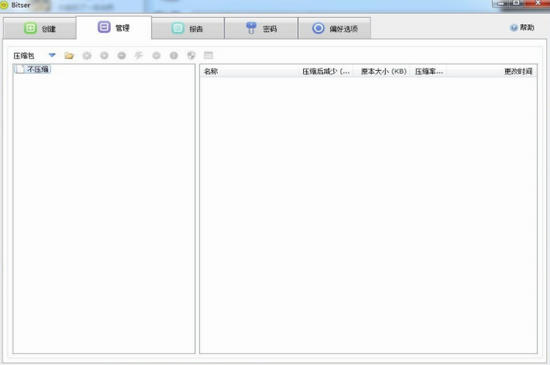Image resolution: width=550 pixels, height=365 pixels.
Task: Open the 偏好选项 tab
Action: (x=335, y=28)
